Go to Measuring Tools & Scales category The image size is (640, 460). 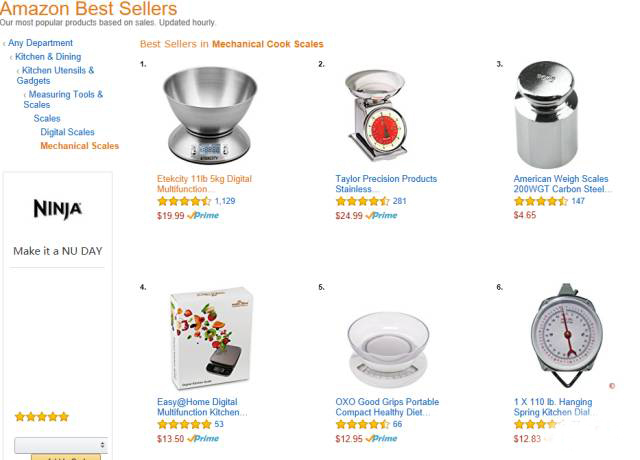(x=66, y=99)
